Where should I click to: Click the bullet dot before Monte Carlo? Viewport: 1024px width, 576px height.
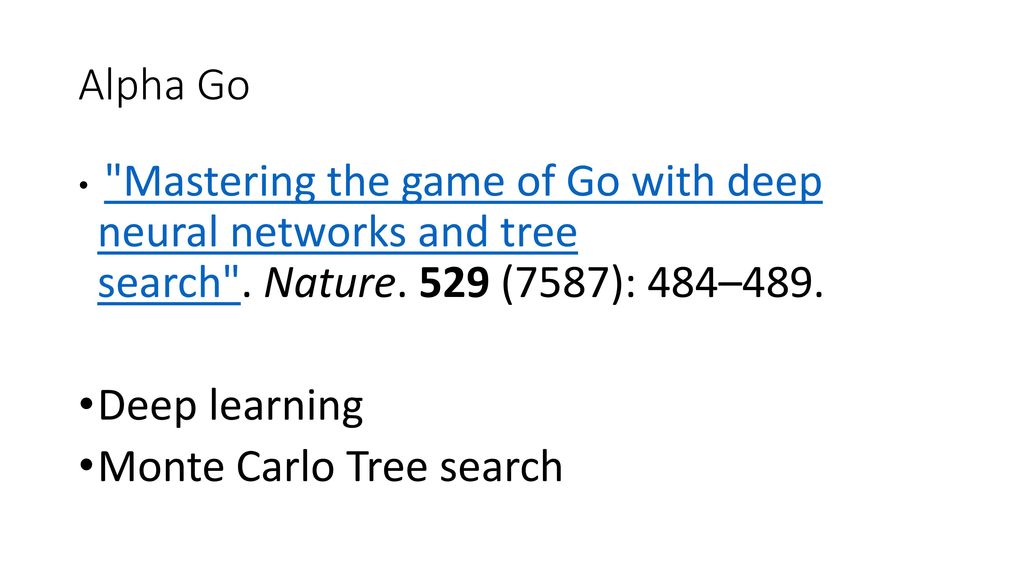(86, 466)
